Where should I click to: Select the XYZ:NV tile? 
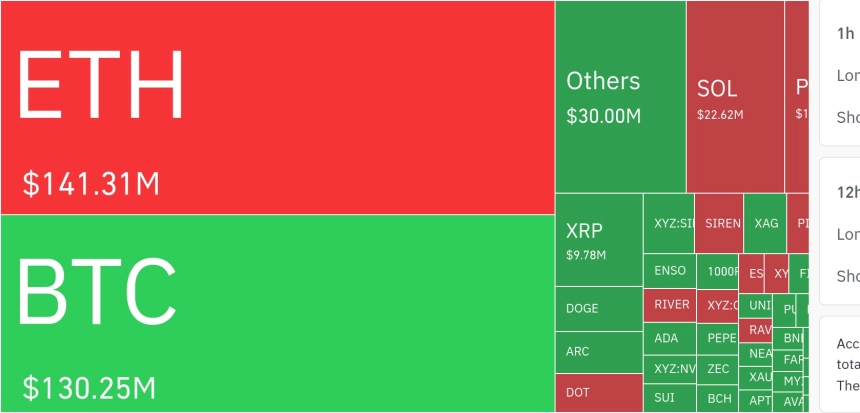pyautogui.click(x=669, y=369)
